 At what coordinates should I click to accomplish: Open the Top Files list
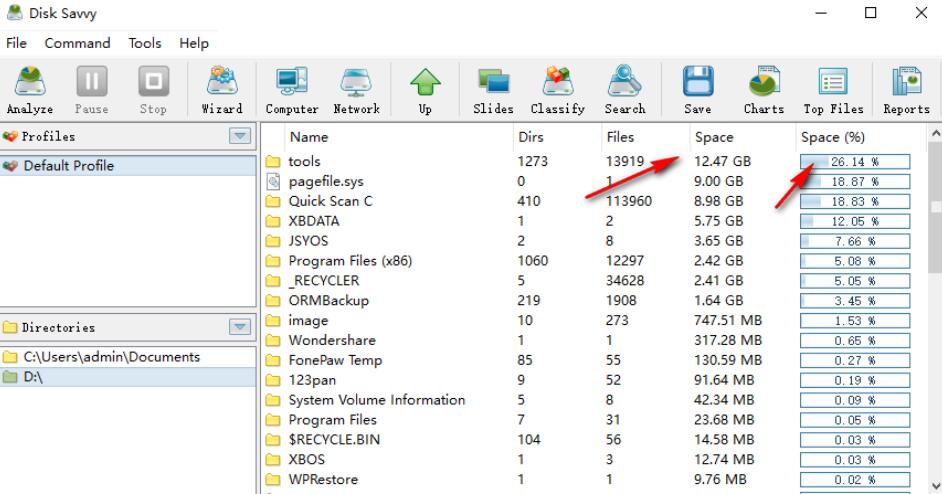tap(833, 89)
